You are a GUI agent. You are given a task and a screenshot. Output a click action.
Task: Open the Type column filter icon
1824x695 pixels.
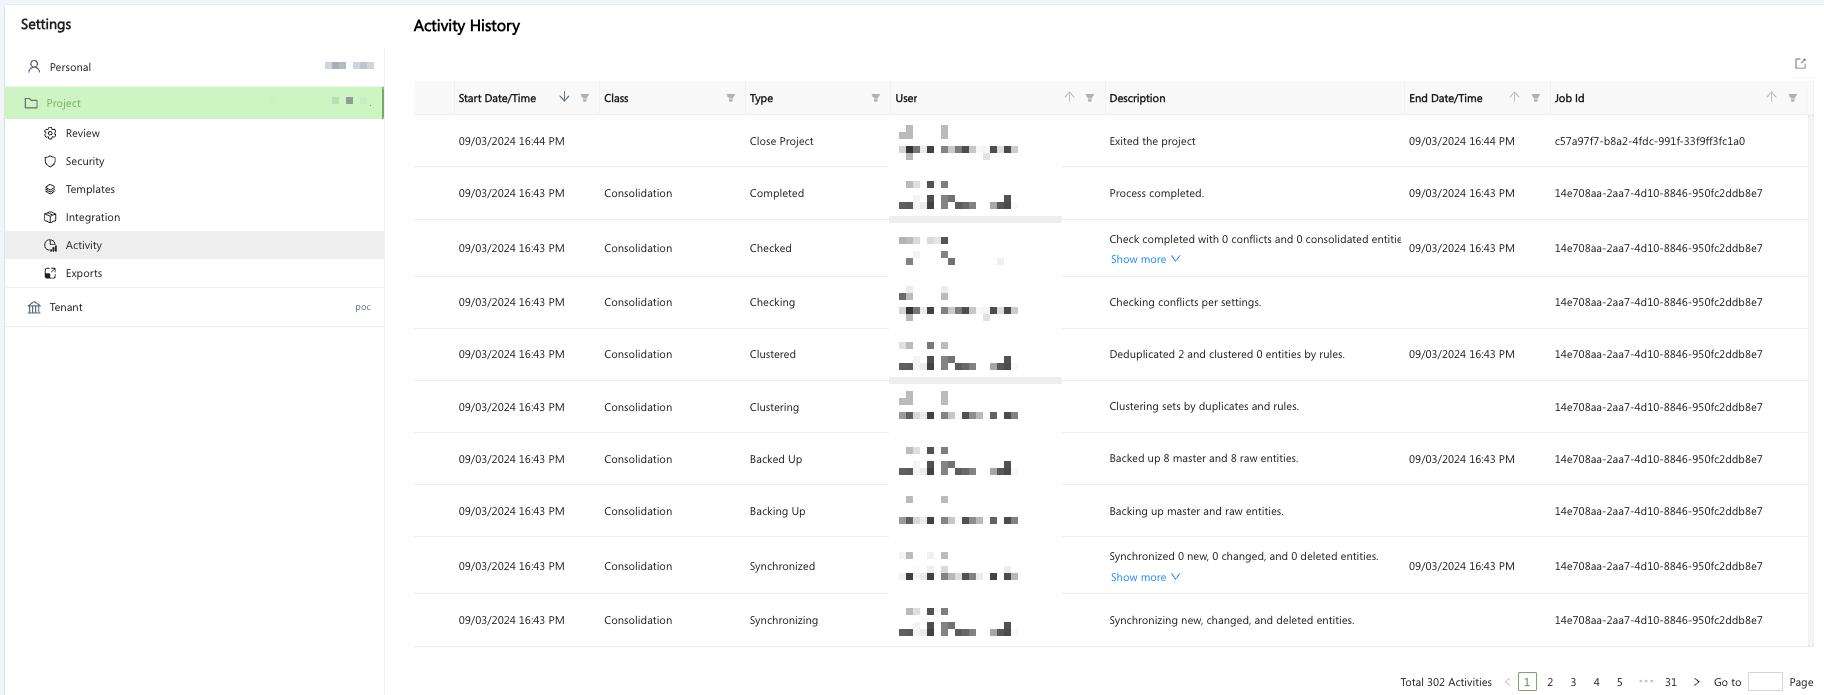tap(875, 98)
